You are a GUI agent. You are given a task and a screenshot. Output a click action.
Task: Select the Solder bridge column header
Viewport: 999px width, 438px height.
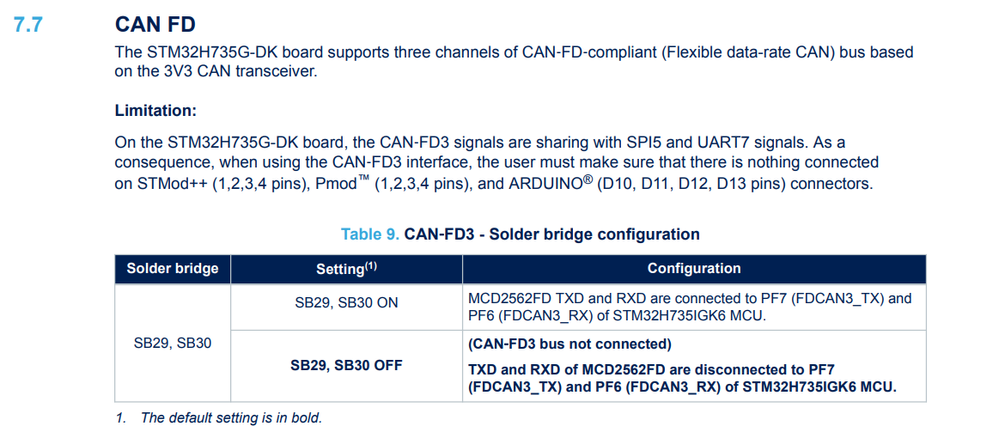(x=172, y=268)
